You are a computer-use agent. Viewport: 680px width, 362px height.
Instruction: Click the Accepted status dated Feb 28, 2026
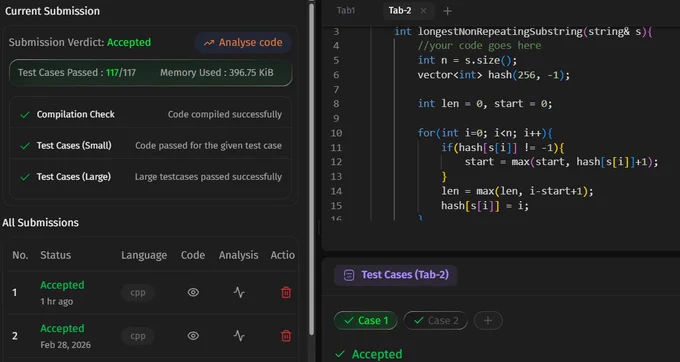click(62, 329)
